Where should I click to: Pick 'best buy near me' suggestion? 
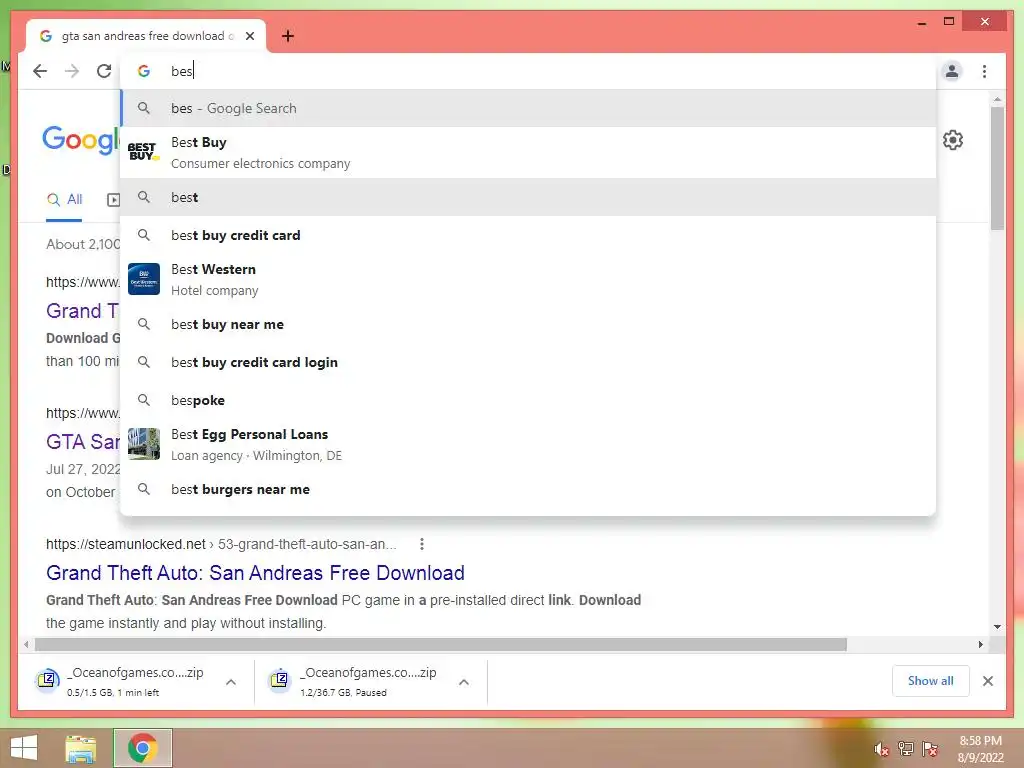[529, 325]
